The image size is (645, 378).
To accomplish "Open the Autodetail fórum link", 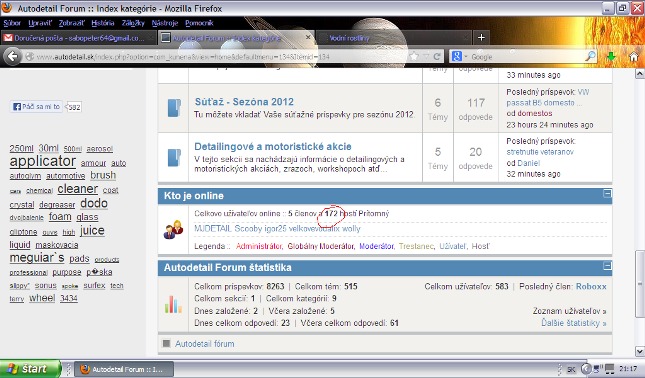I will [x=205, y=343].
